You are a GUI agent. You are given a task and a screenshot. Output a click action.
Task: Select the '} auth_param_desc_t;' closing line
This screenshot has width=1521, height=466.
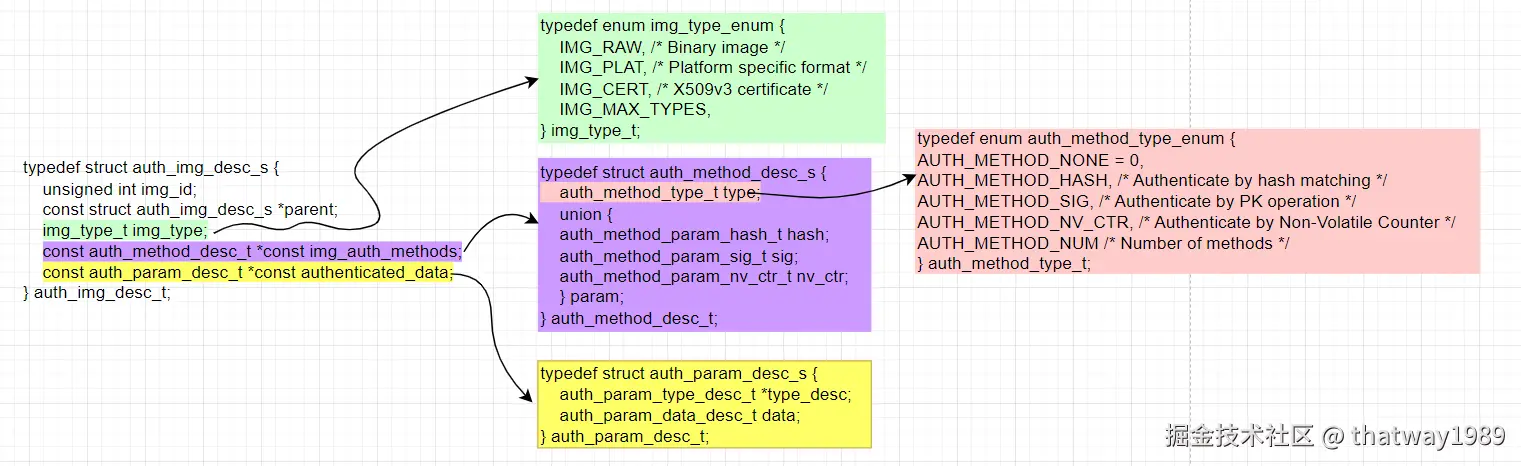pos(625,436)
